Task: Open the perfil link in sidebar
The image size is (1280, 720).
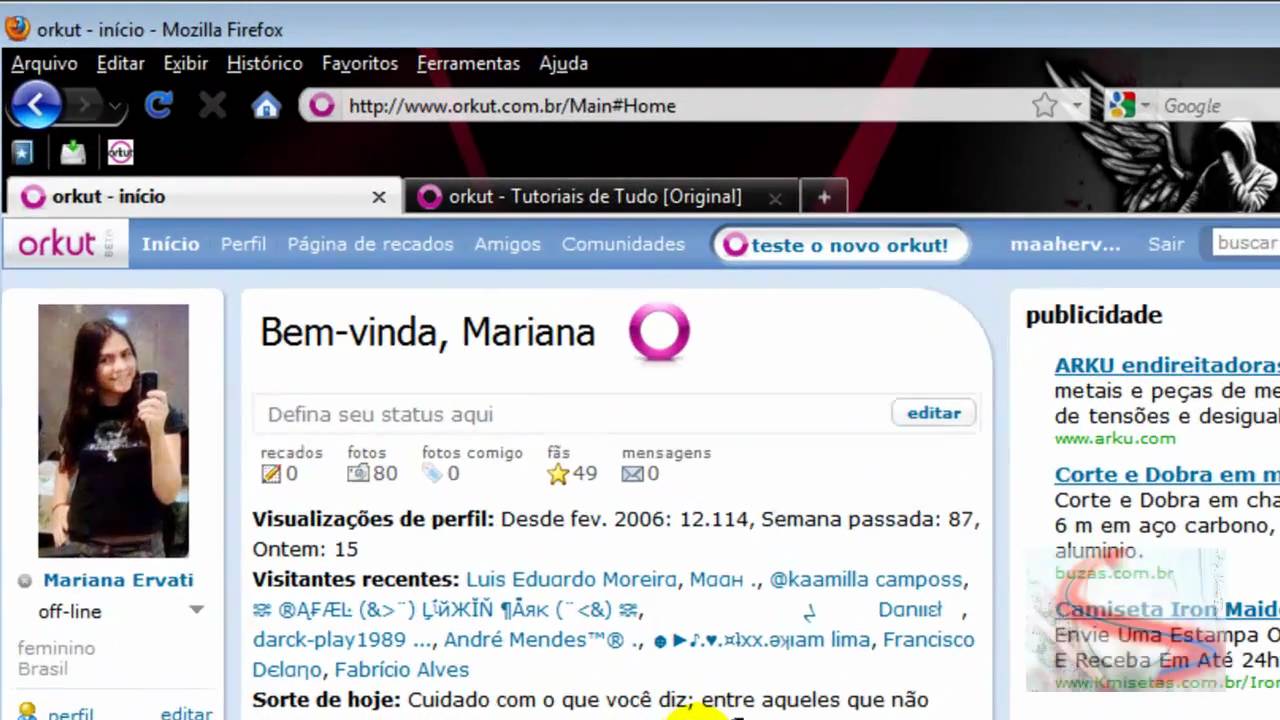Action: pyautogui.click(x=71, y=713)
